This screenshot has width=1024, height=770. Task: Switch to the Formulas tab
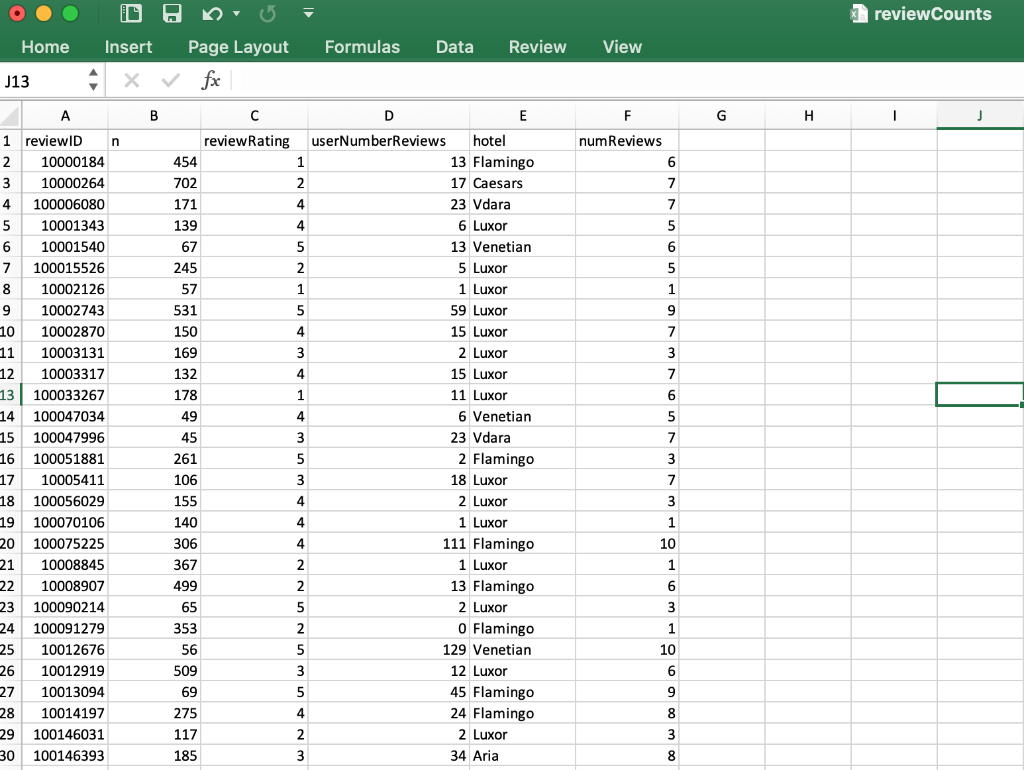[362, 47]
